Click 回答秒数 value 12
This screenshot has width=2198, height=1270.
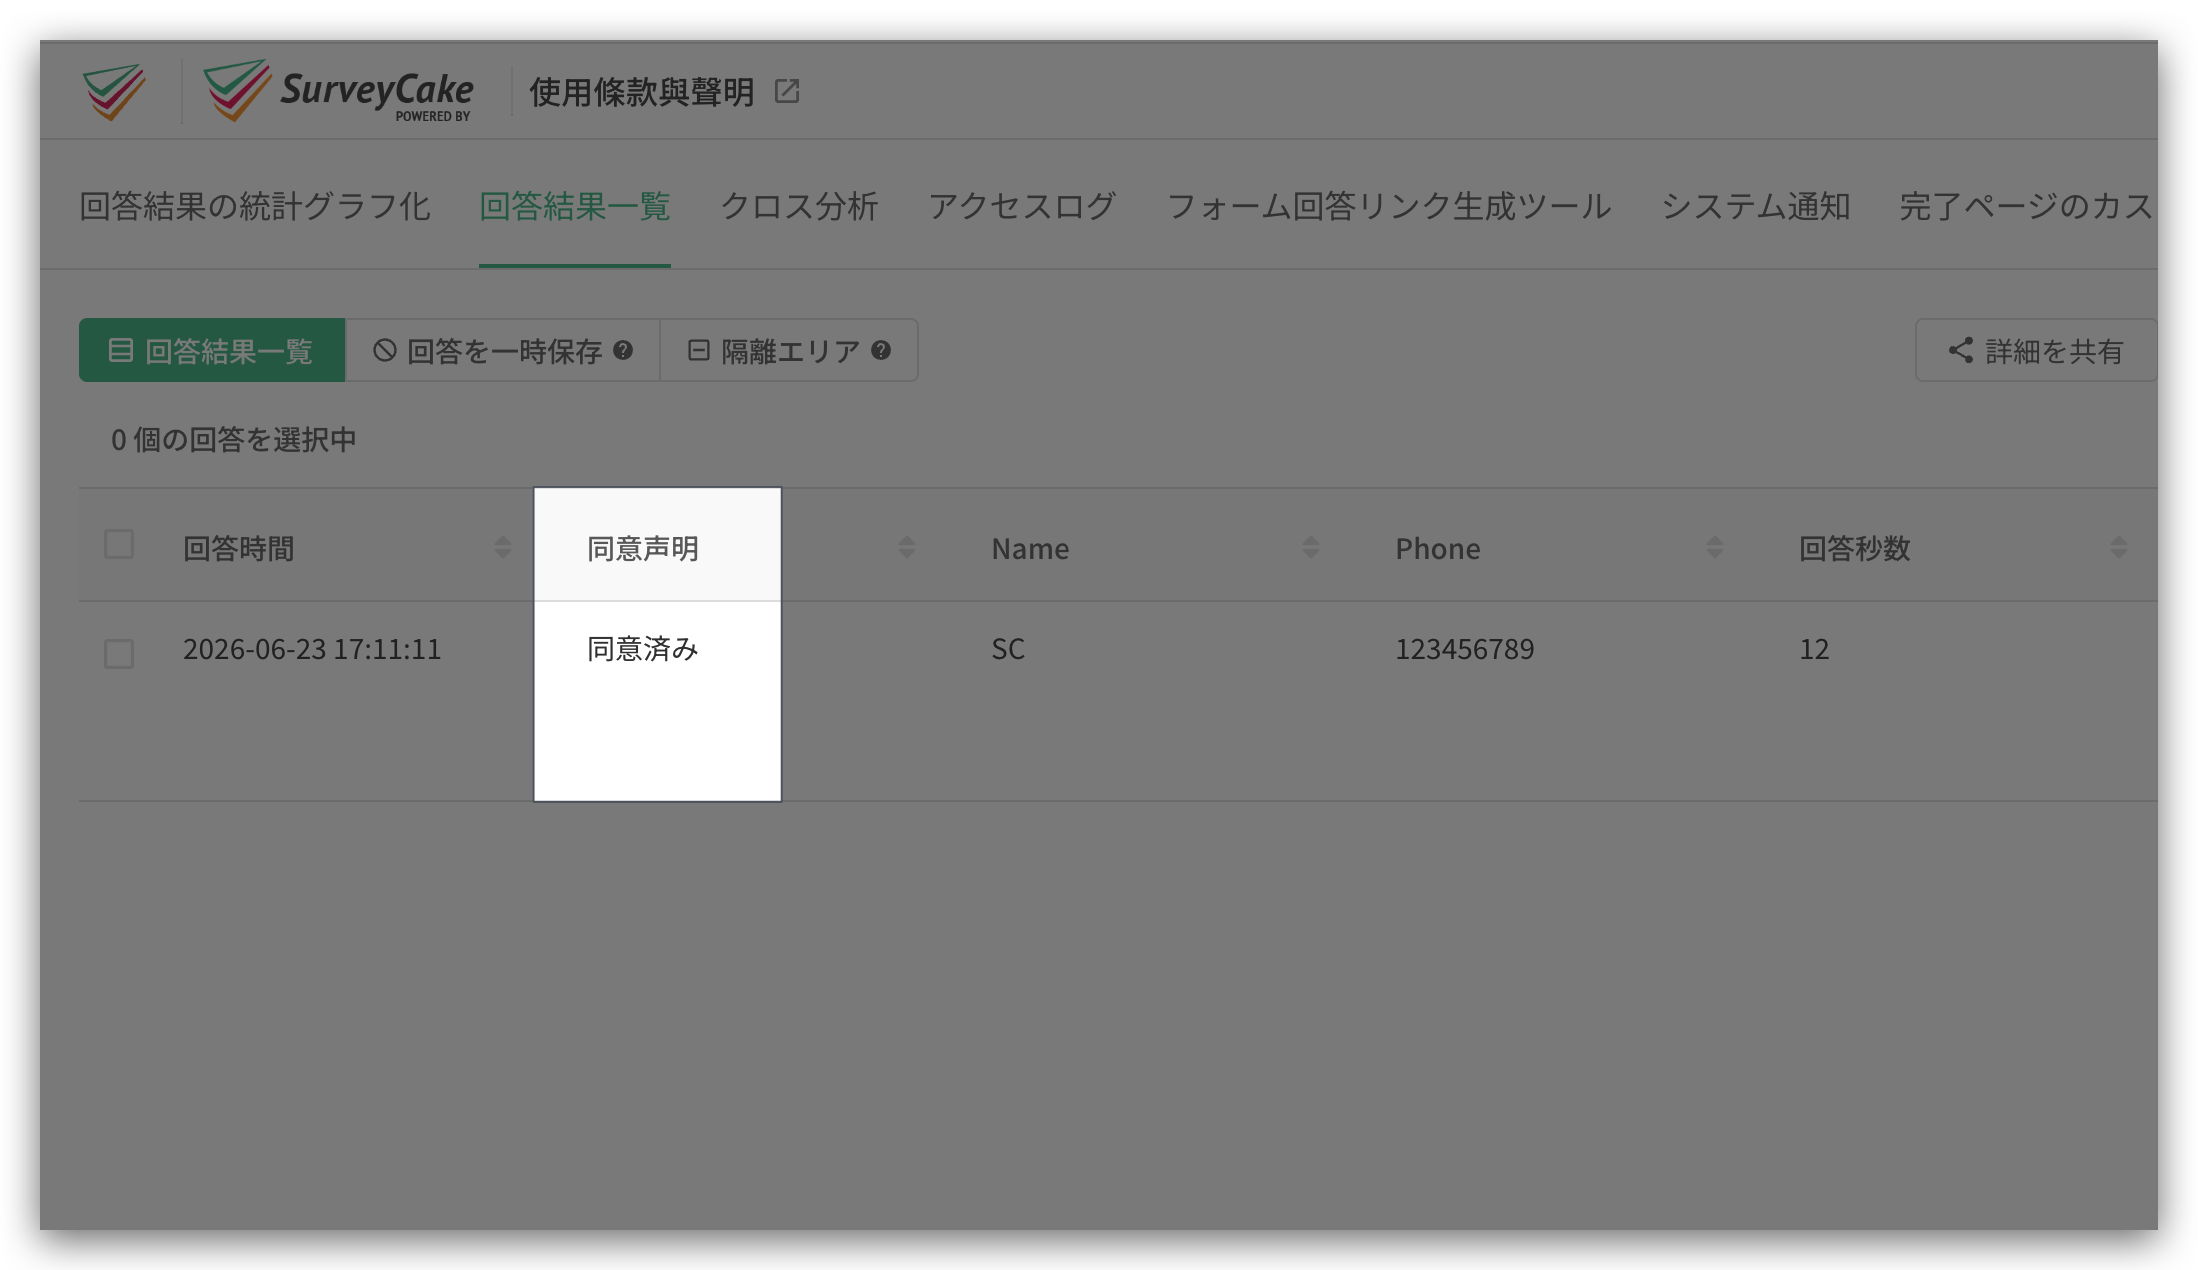(x=1814, y=649)
